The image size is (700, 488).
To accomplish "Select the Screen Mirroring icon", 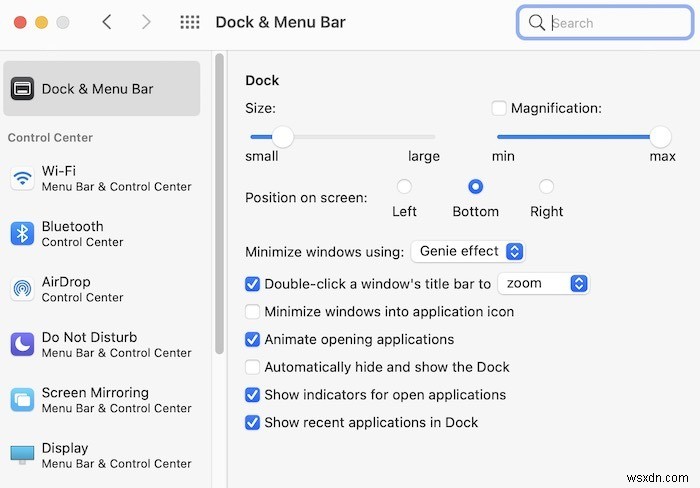I will [x=22, y=400].
